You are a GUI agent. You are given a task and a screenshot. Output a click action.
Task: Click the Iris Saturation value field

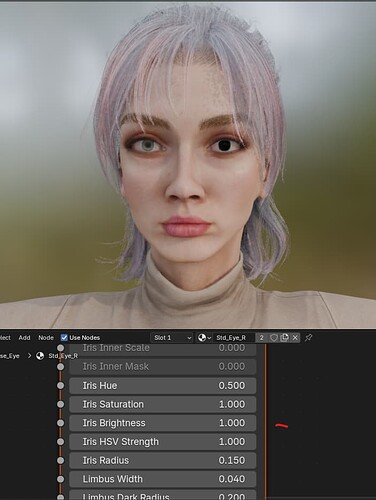click(x=163, y=404)
